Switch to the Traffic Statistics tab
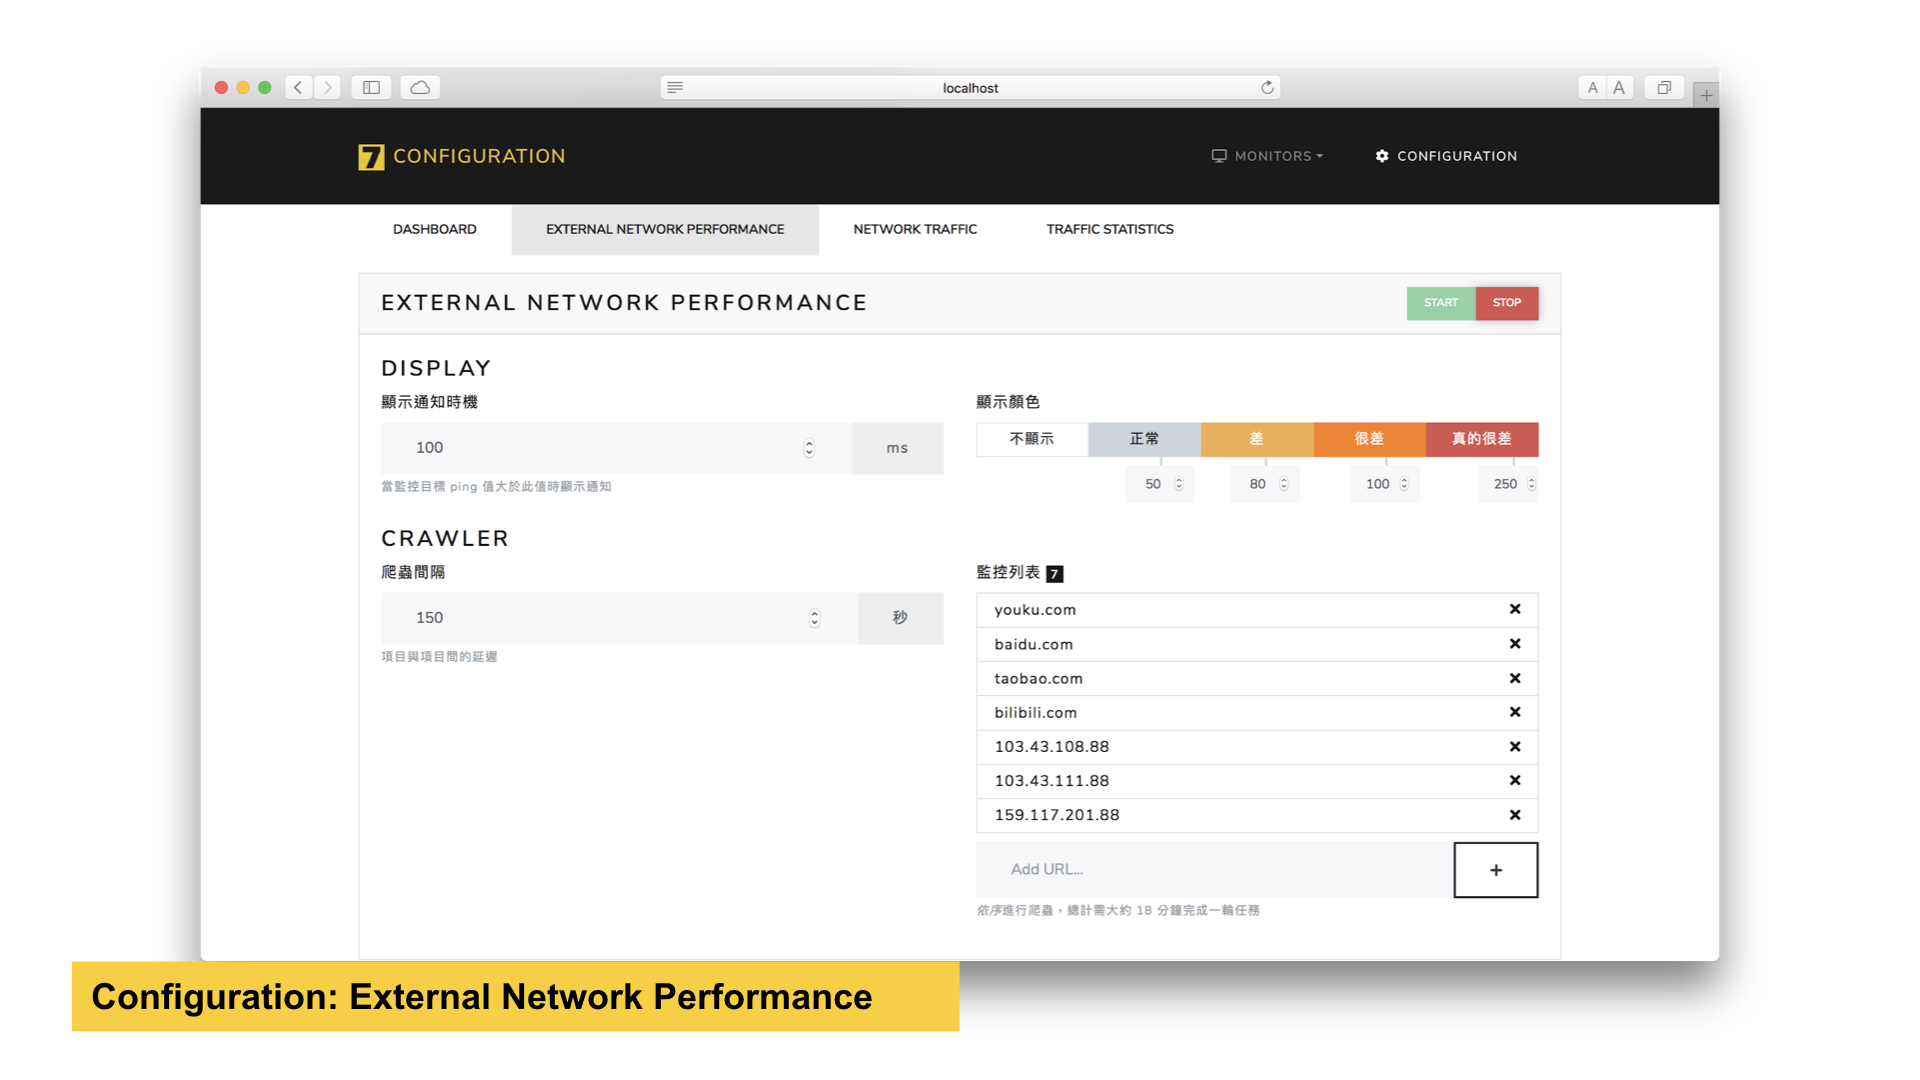This screenshot has height=1080, width=1920. coord(1110,229)
